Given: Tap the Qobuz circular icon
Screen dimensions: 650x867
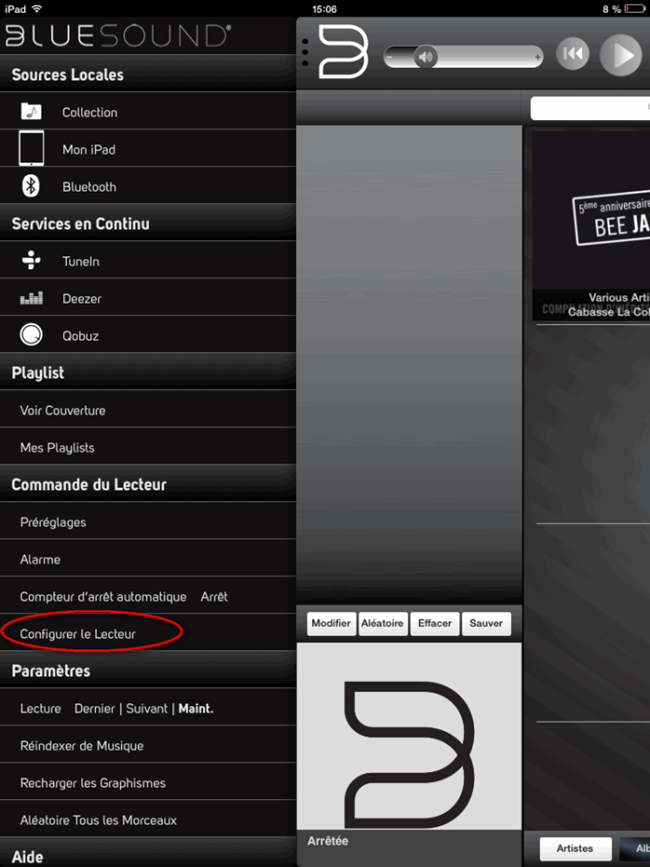Looking at the screenshot, I should tap(31, 335).
